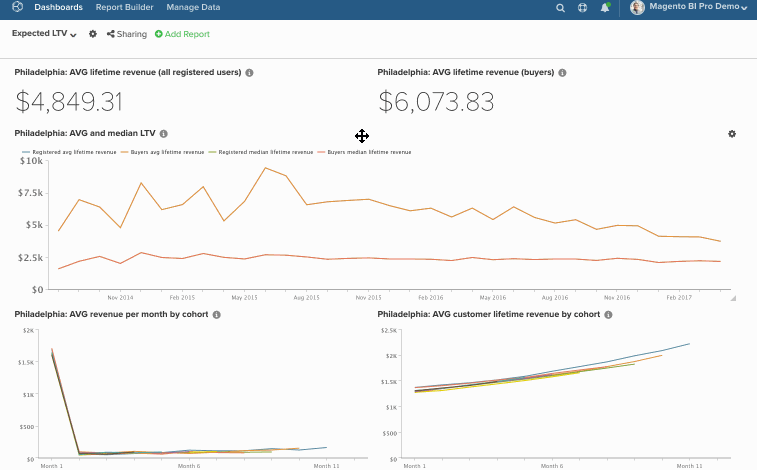Toggle Buyers median lifetime revenue legend series

tap(366, 152)
